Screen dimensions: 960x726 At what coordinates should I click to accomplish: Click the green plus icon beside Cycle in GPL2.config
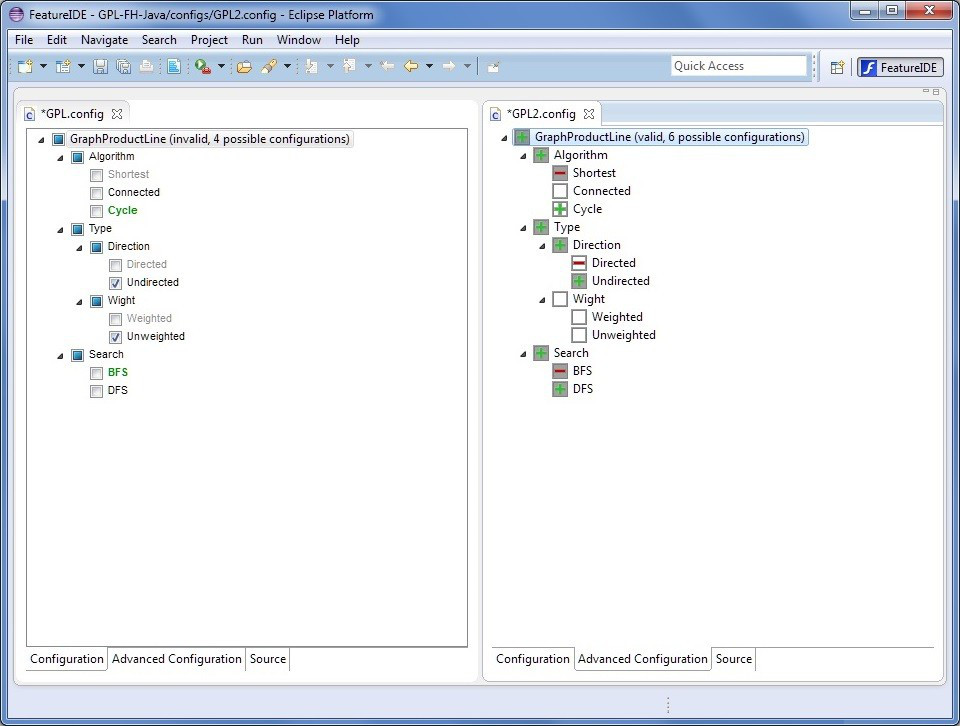[560, 209]
